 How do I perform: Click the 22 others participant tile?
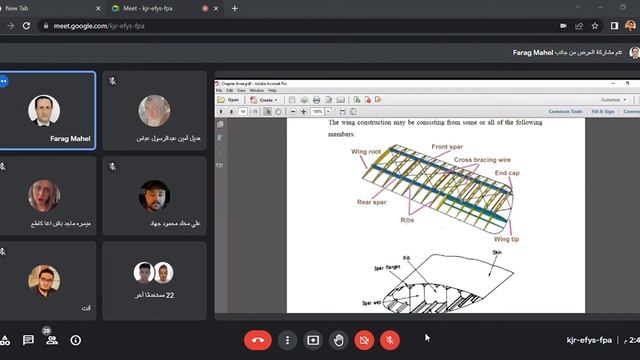point(154,281)
